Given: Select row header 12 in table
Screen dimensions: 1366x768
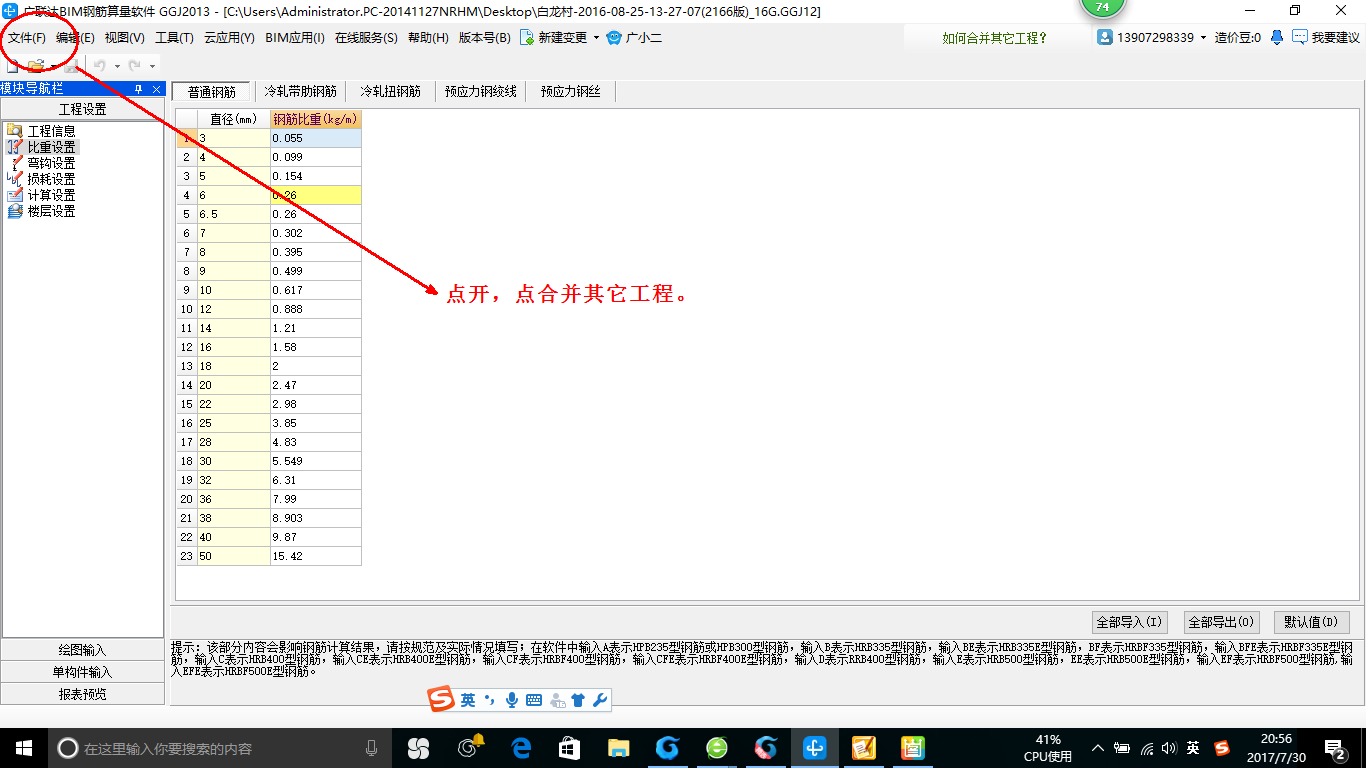Looking at the screenshot, I should [x=187, y=347].
